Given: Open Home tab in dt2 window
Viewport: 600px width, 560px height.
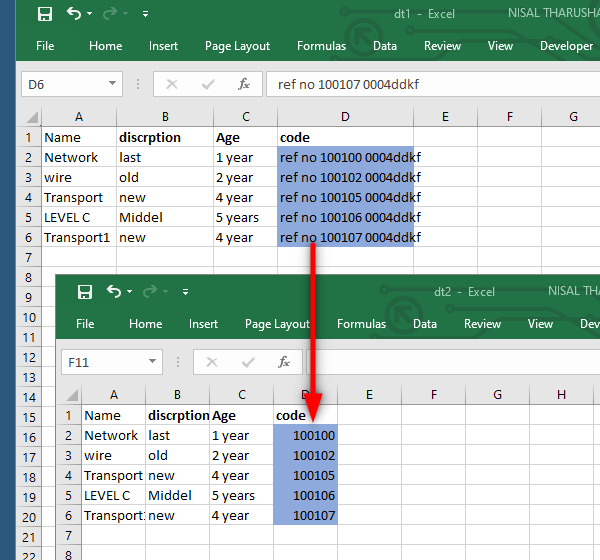Looking at the screenshot, I should (145, 324).
